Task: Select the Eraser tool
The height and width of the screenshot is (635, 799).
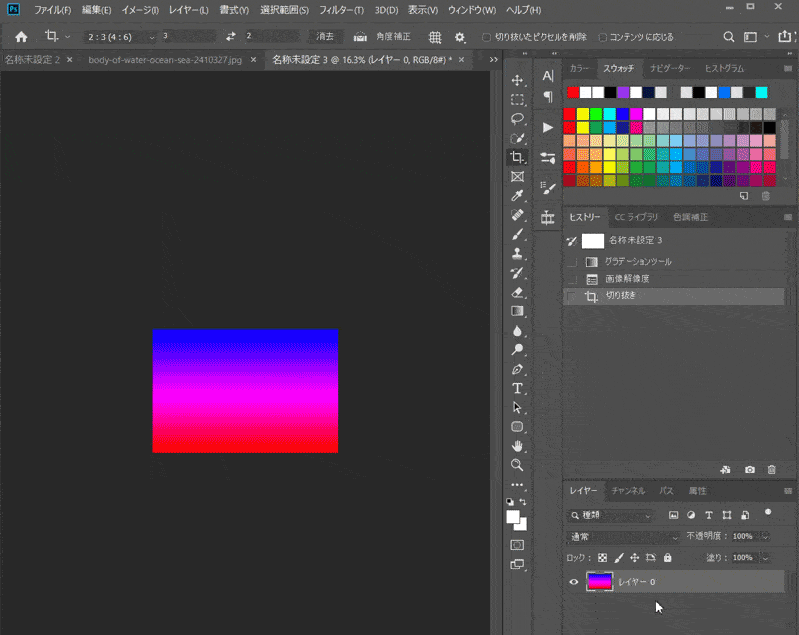Action: (x=517, y=292)
